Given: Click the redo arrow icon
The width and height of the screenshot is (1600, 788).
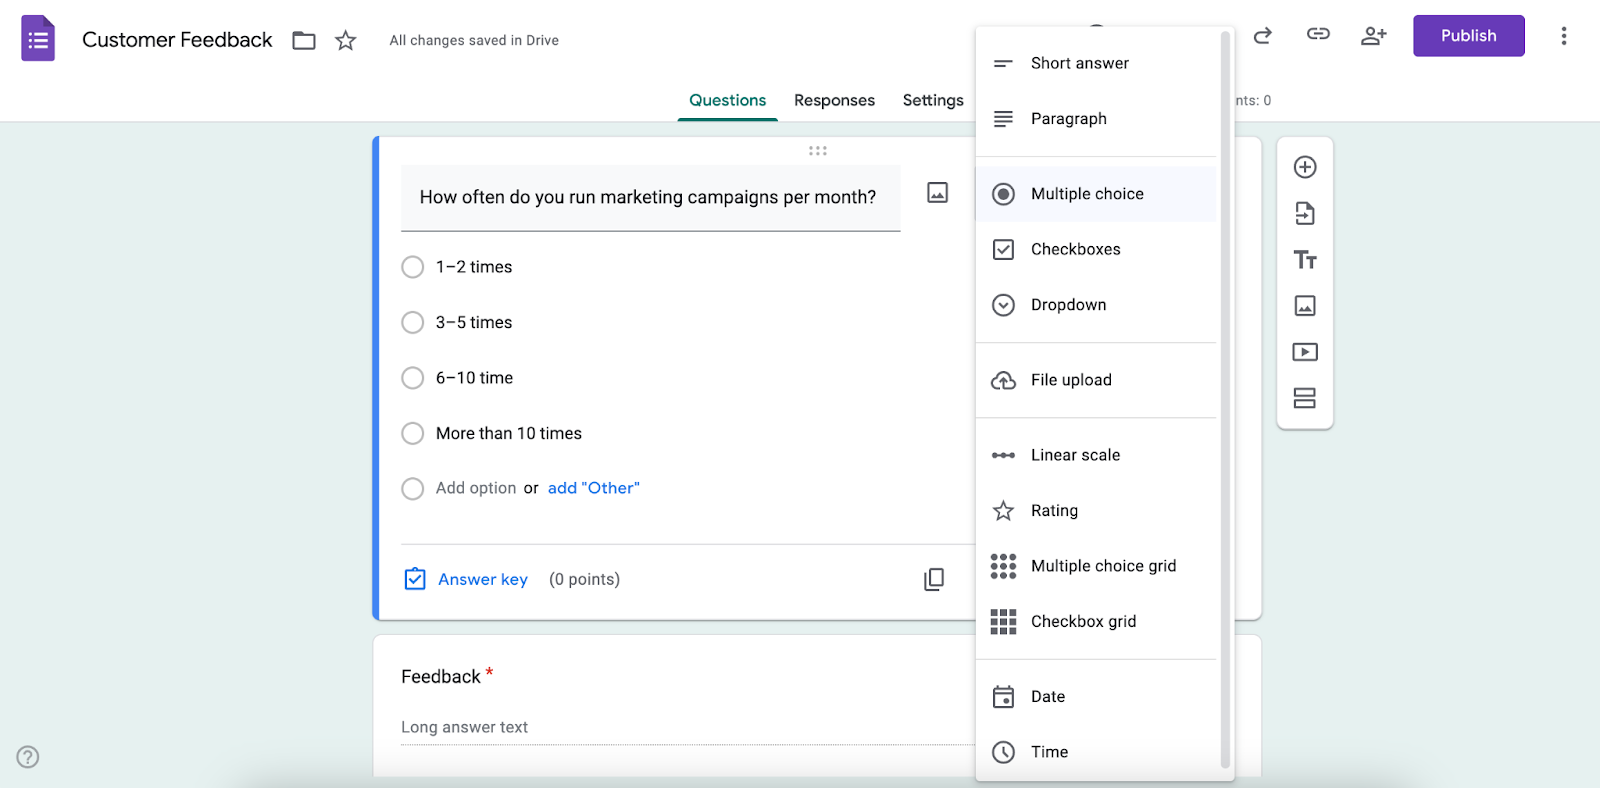Looking at the screenshot, I should 1263,36.
